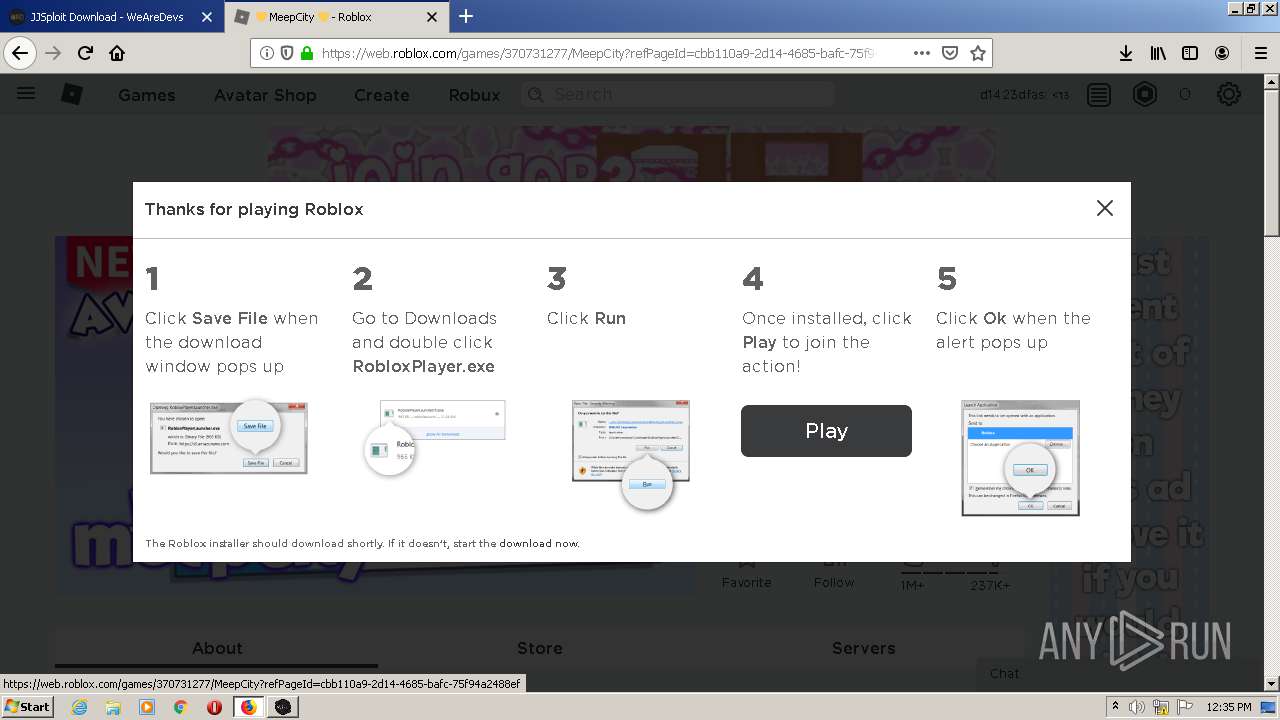Click the RobloxPlayer.exe download illustration
Screen dimensions: 1280x720
434,437
